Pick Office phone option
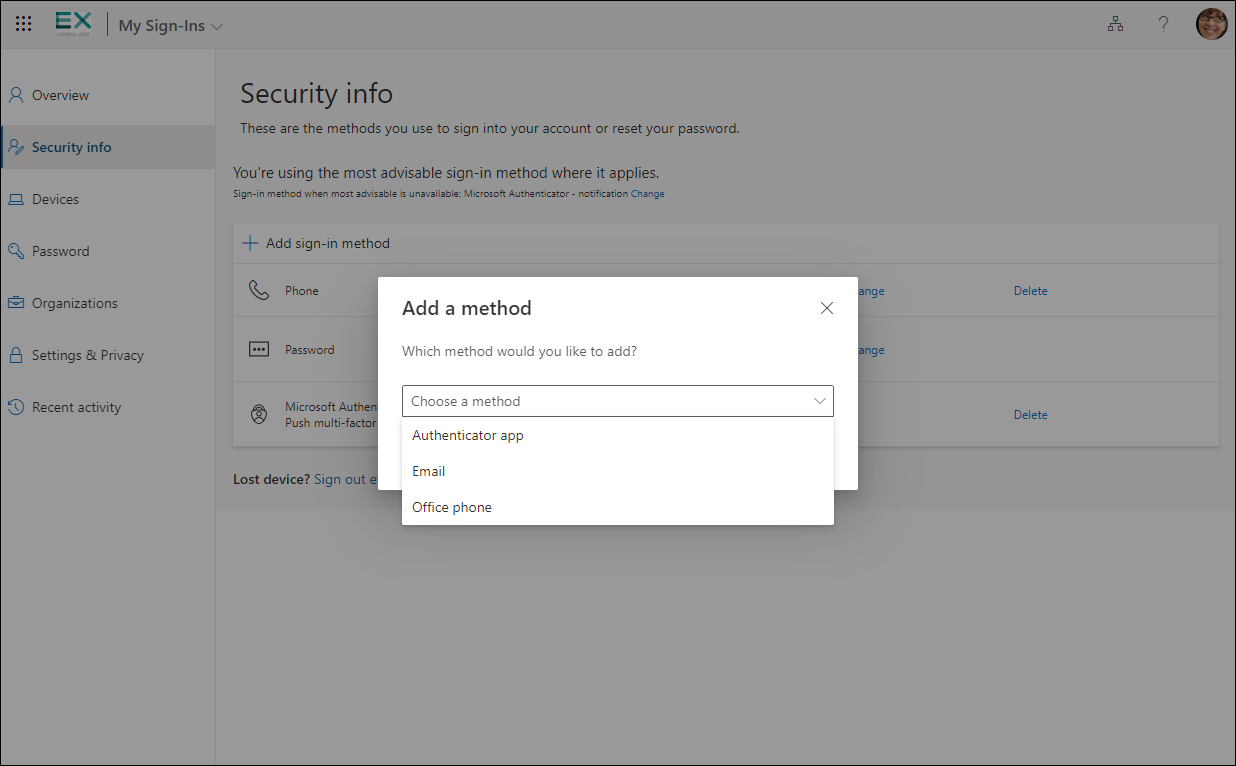This screenshot has width=1236, height=766. pos(452,508)
